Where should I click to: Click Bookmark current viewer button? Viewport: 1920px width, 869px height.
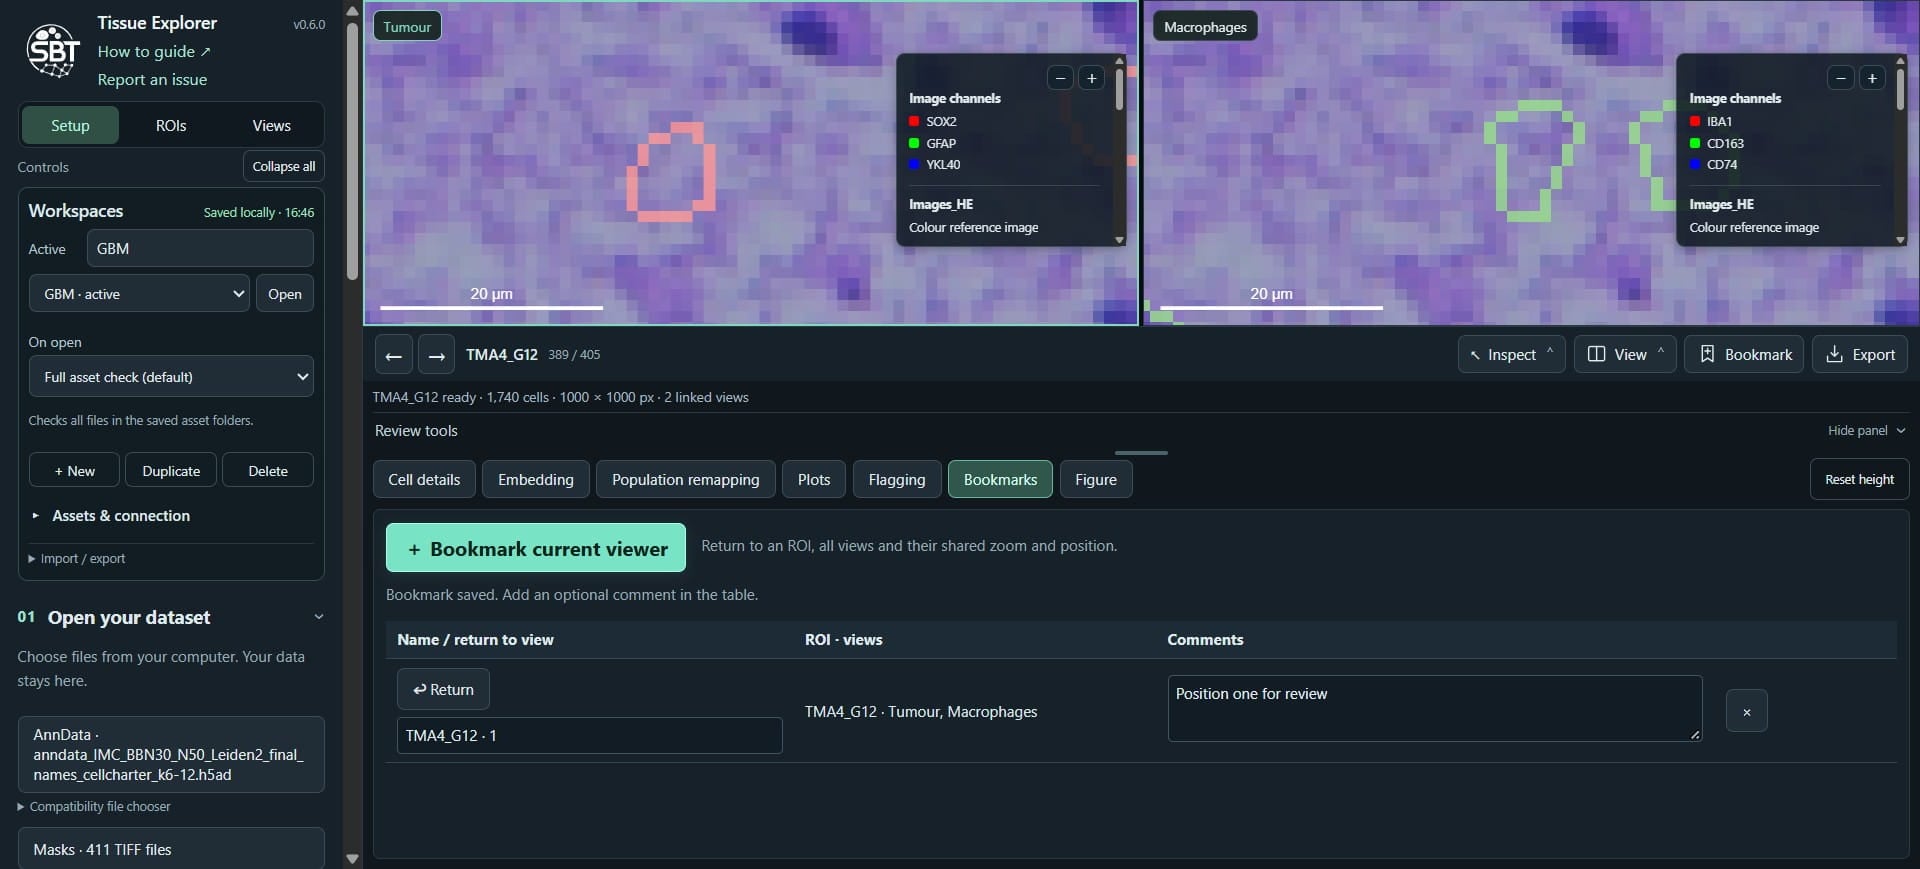point(536,548)
